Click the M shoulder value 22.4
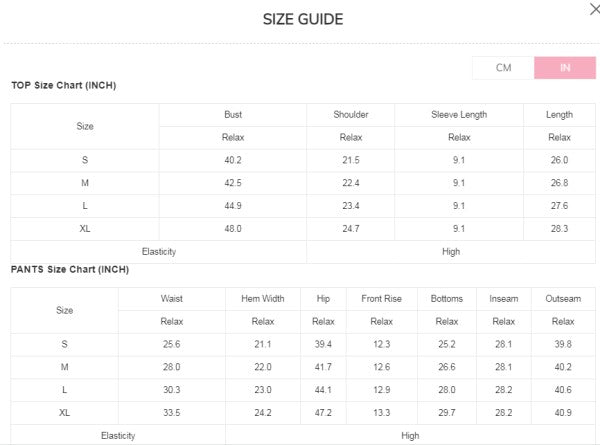Image resolution: width=600 pixels, height=445 pixels. 350,183
